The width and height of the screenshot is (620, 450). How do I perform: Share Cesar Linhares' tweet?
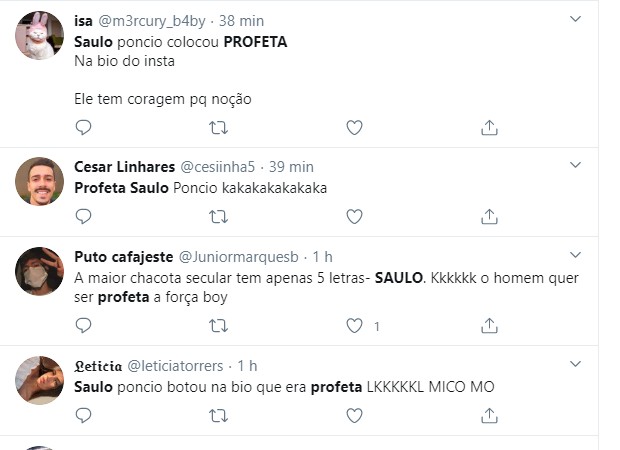click(490, 216)
